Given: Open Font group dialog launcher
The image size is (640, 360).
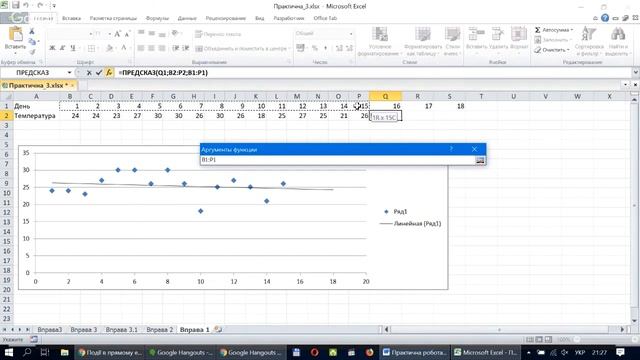Looking at the screenshot, I should (x=130, y=62).
